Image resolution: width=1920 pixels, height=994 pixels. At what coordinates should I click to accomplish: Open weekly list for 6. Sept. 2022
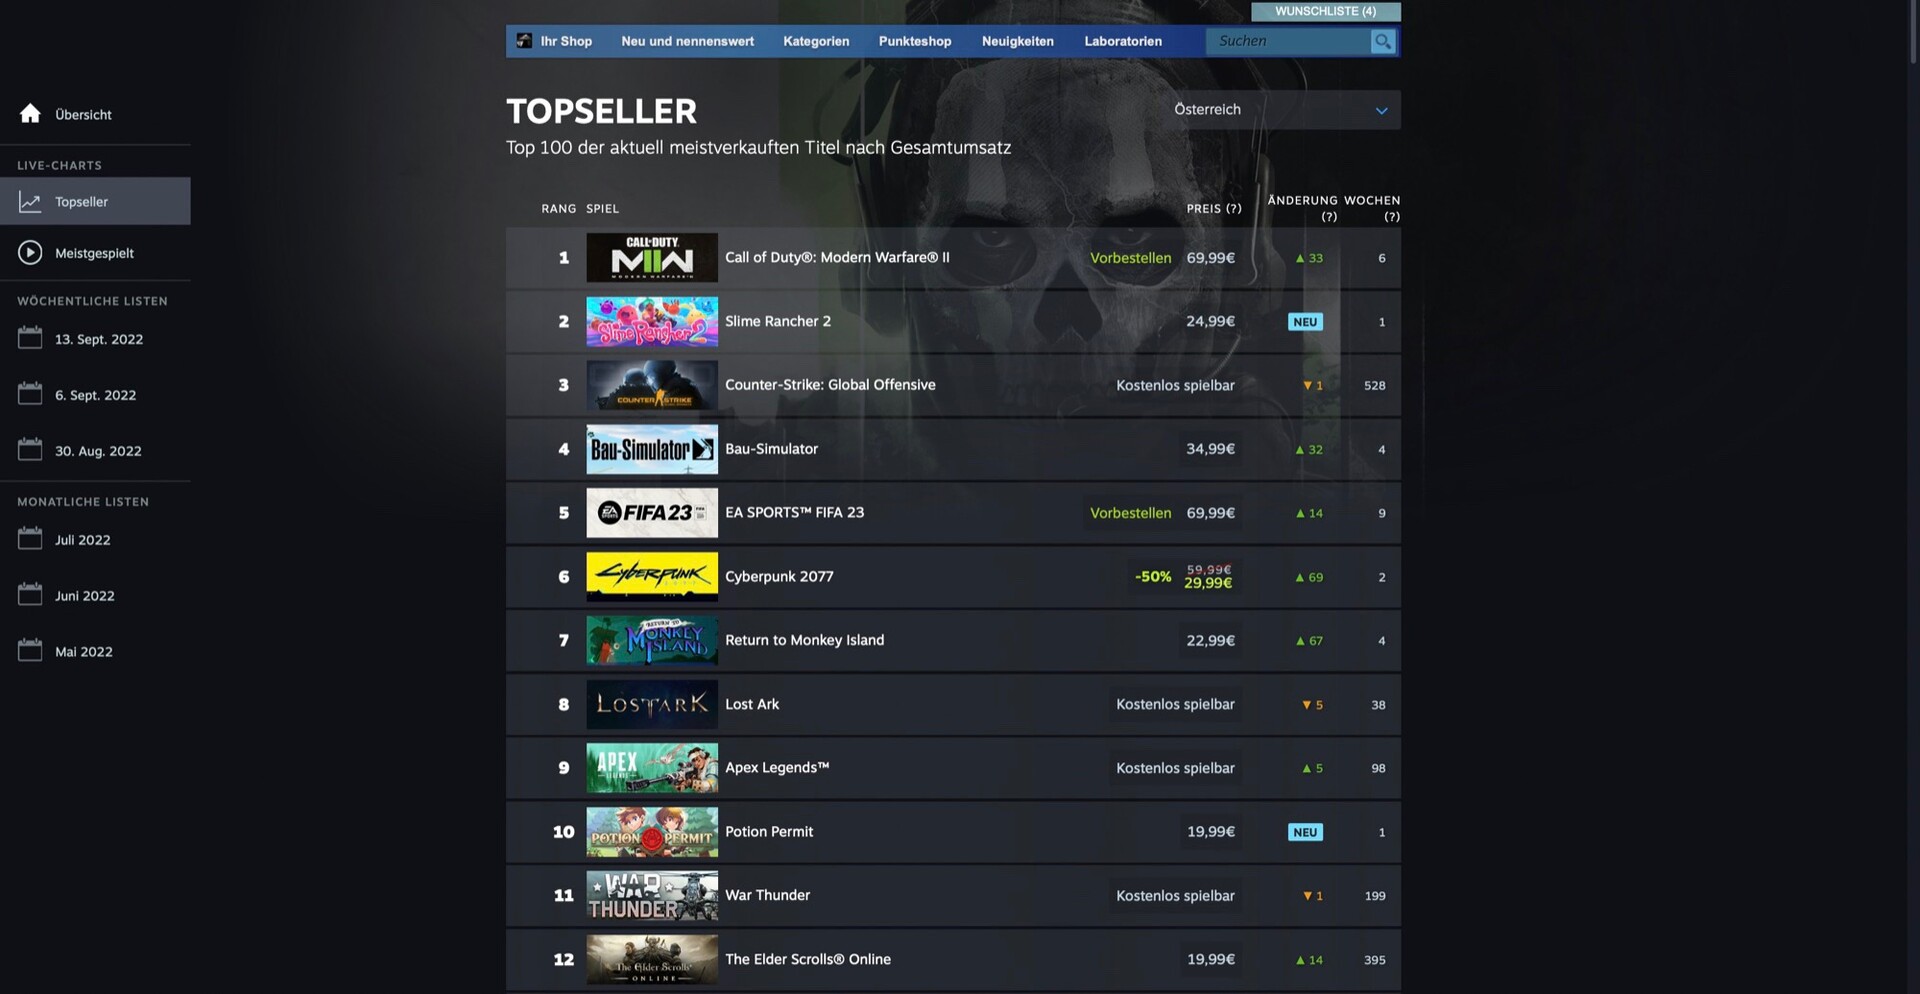click(x=95, y=394)
